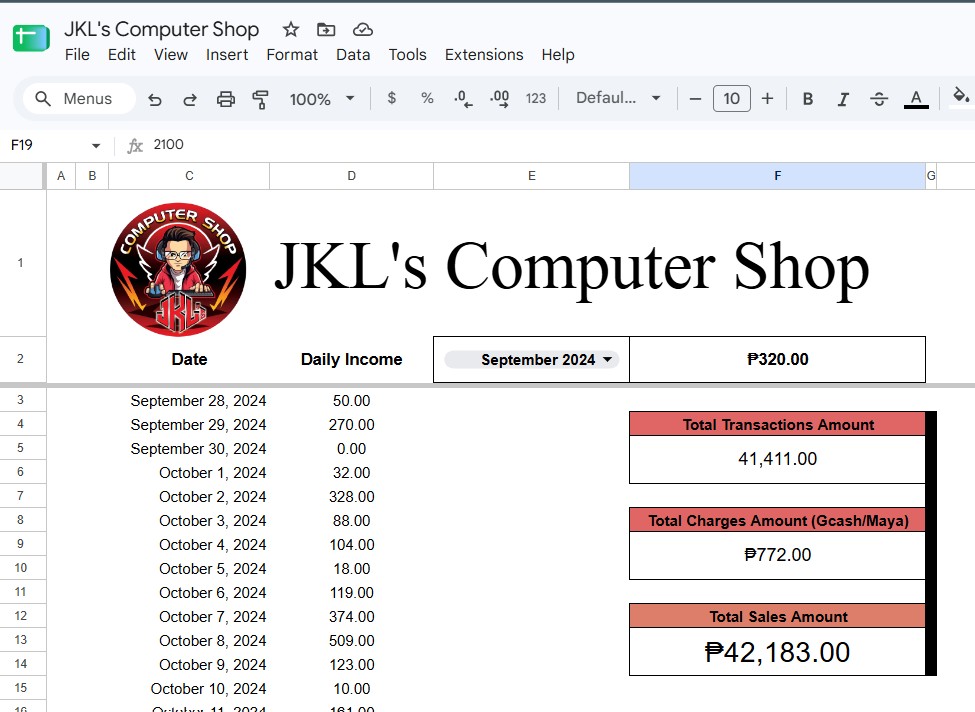Activate the paint format tool
This screenshot has width=975, height=712.
[x=261, y=99]
